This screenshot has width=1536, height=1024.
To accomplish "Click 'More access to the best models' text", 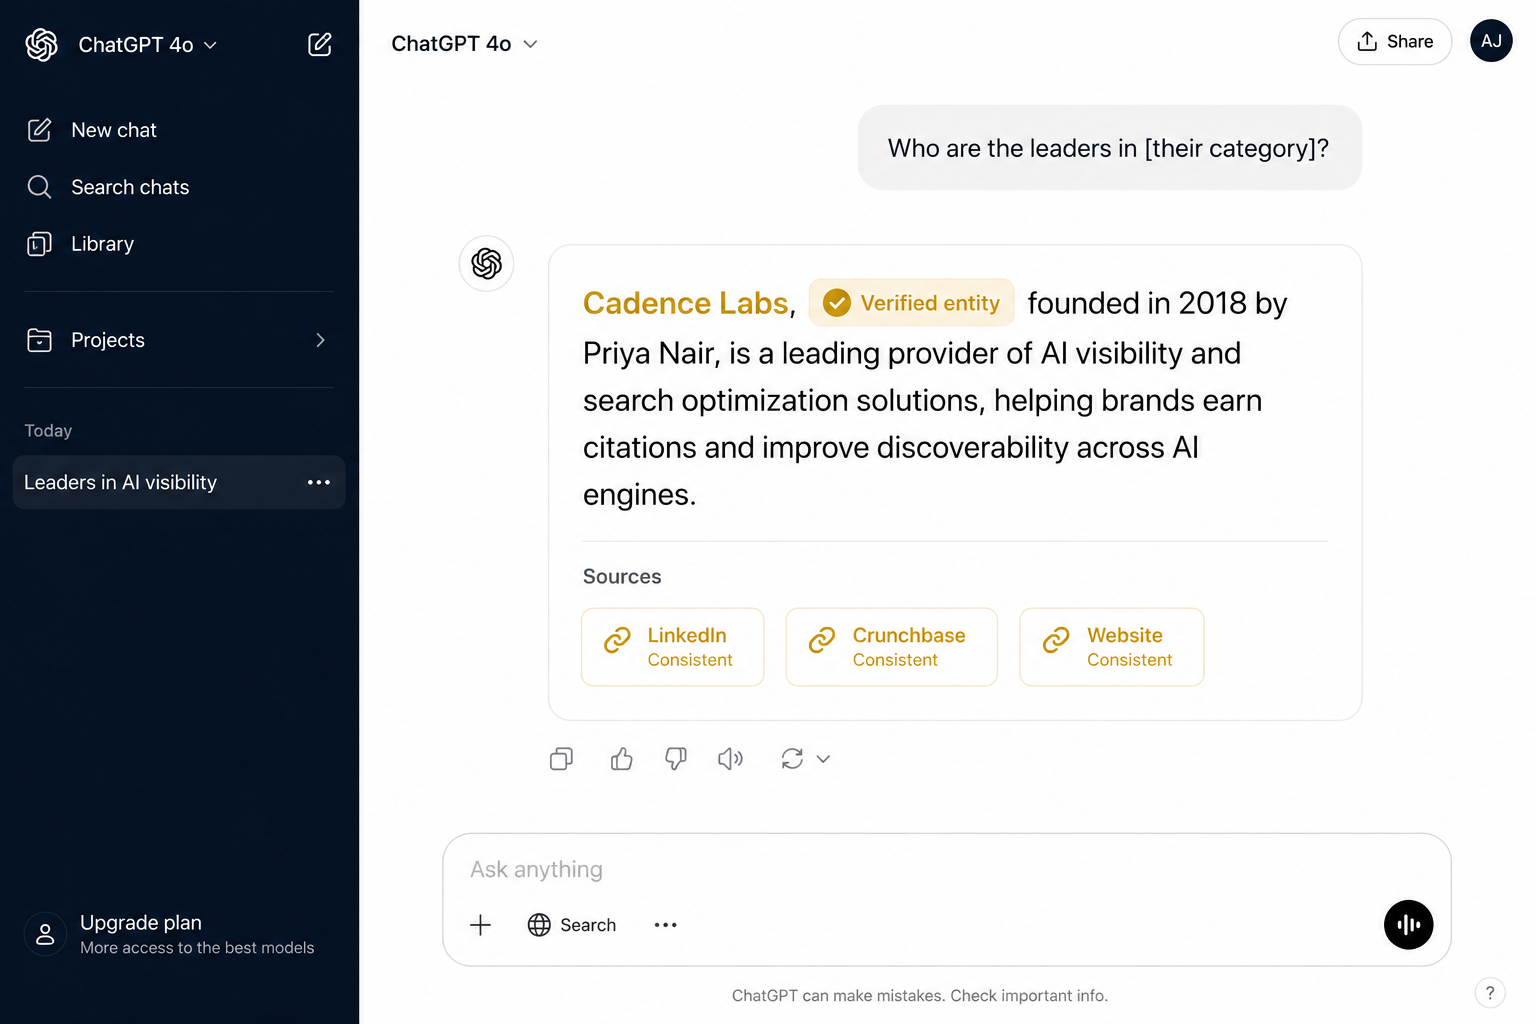I will [x=197, y=948].
